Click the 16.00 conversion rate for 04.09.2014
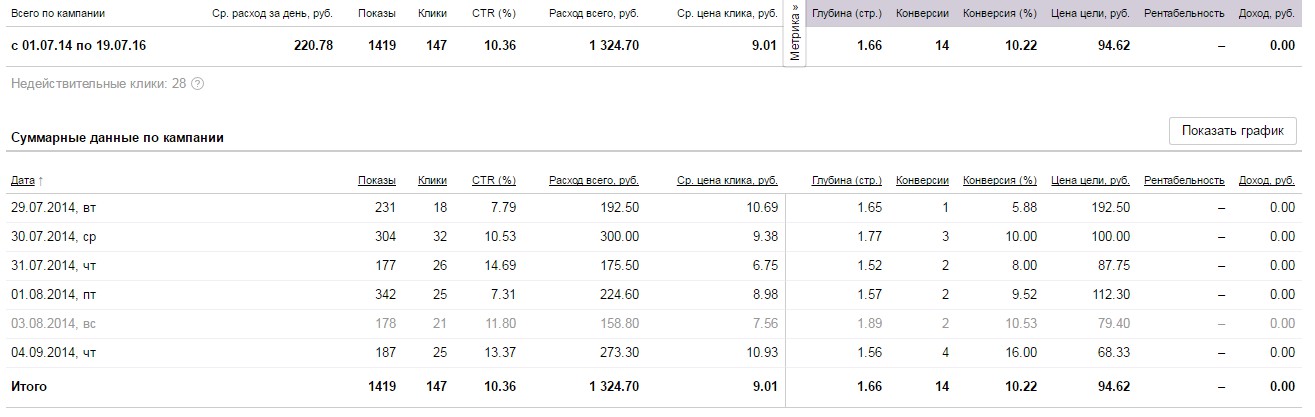Image resolution: width=1315 pixels, height=417 pixels. 1021,353
